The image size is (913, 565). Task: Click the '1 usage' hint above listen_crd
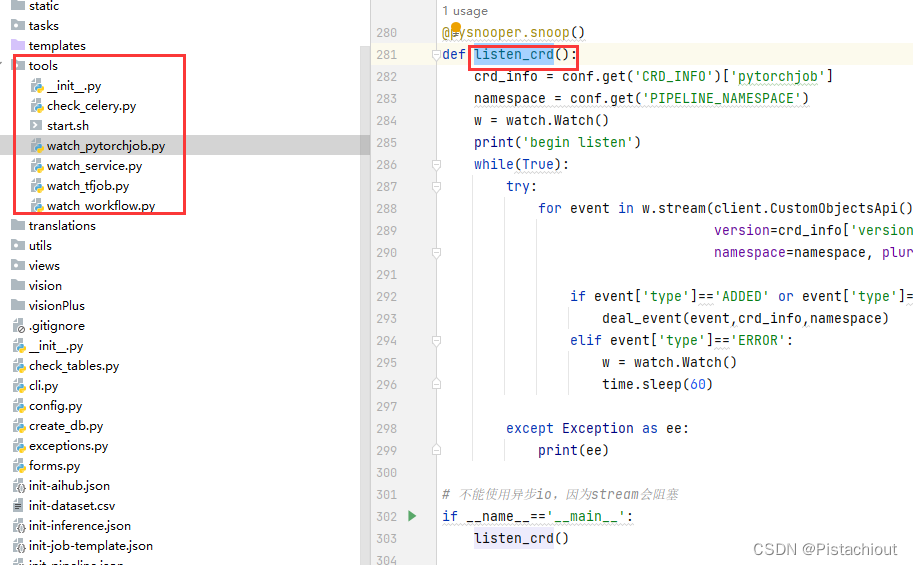465,11
